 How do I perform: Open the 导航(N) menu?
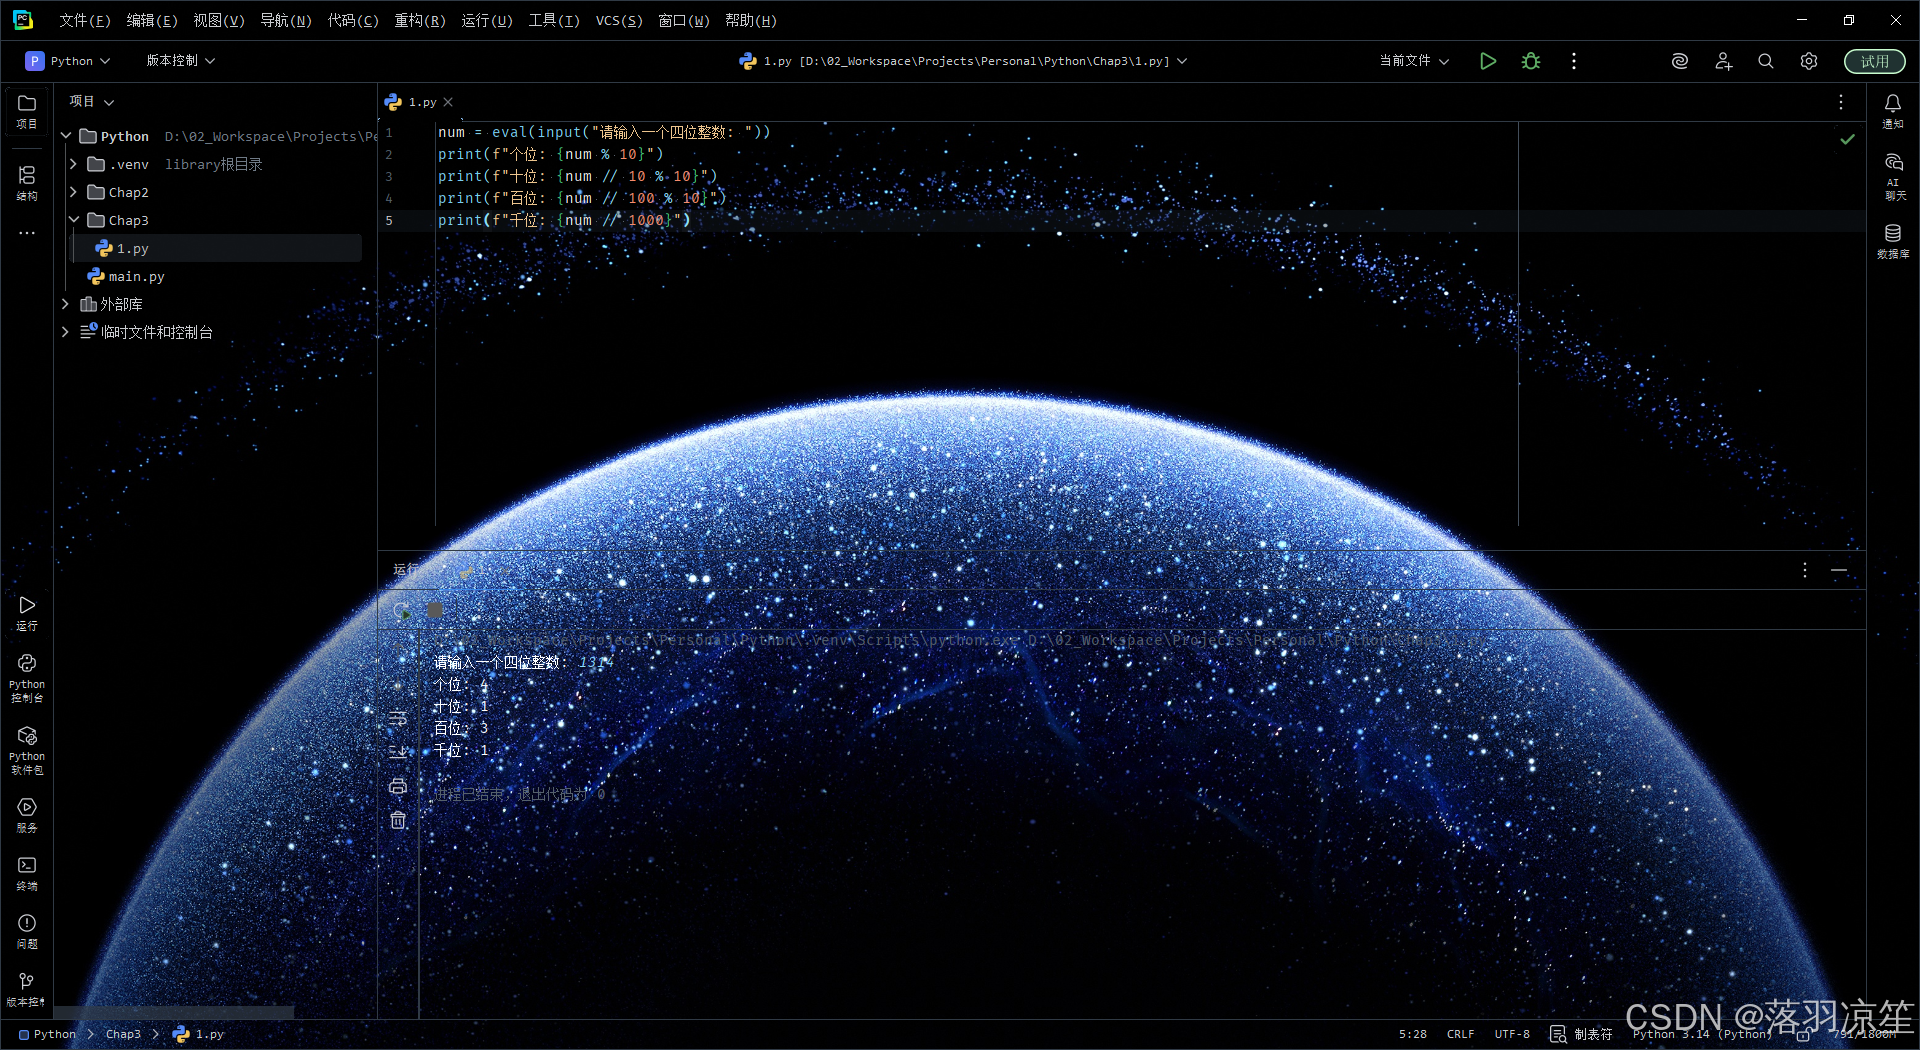click(x=286, y=21)
